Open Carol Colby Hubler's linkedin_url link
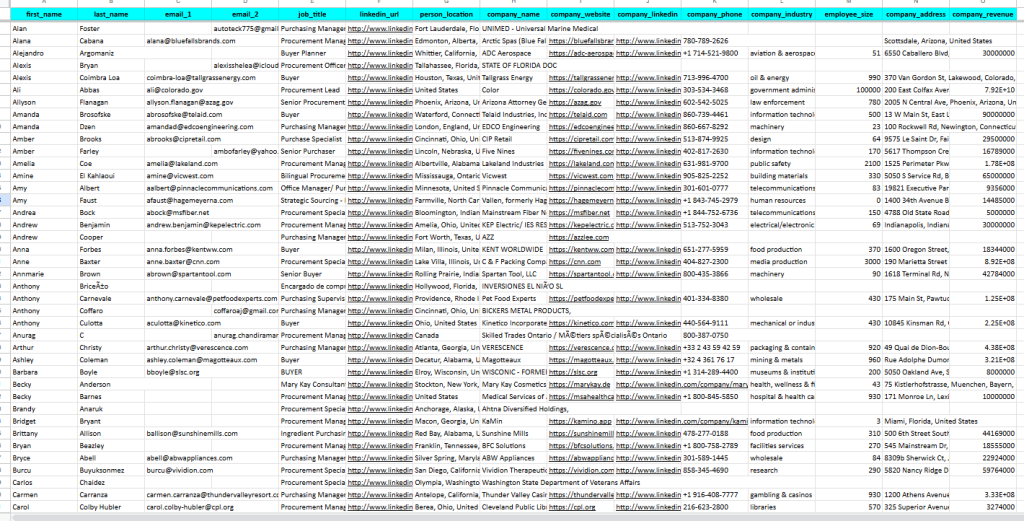This screenshot has height=521, width=1024. tap(379, 507)
